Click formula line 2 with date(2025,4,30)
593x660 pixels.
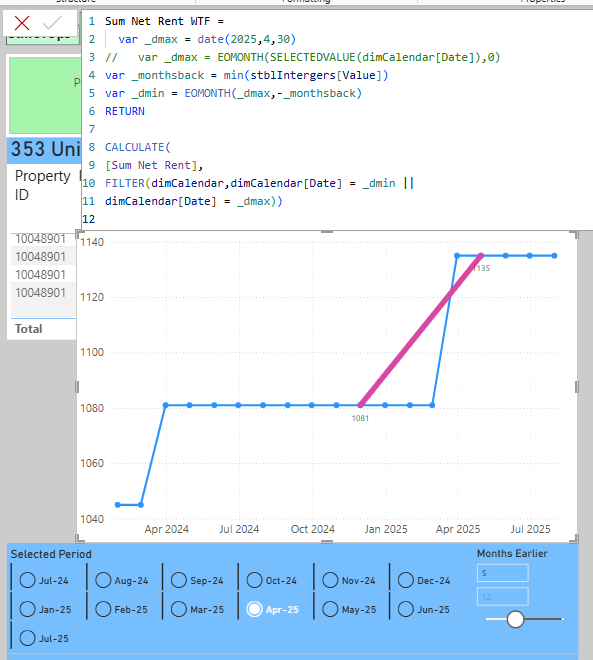207,39
